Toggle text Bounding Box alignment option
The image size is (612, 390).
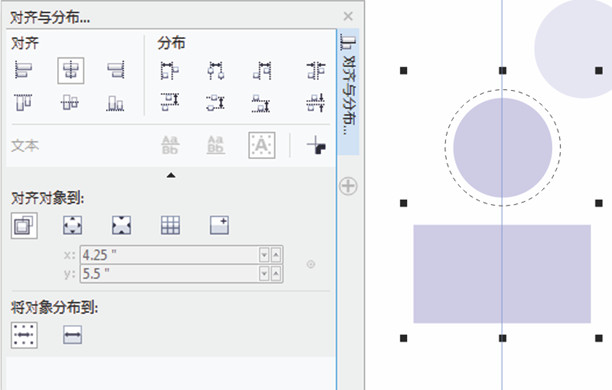[262, 145]
